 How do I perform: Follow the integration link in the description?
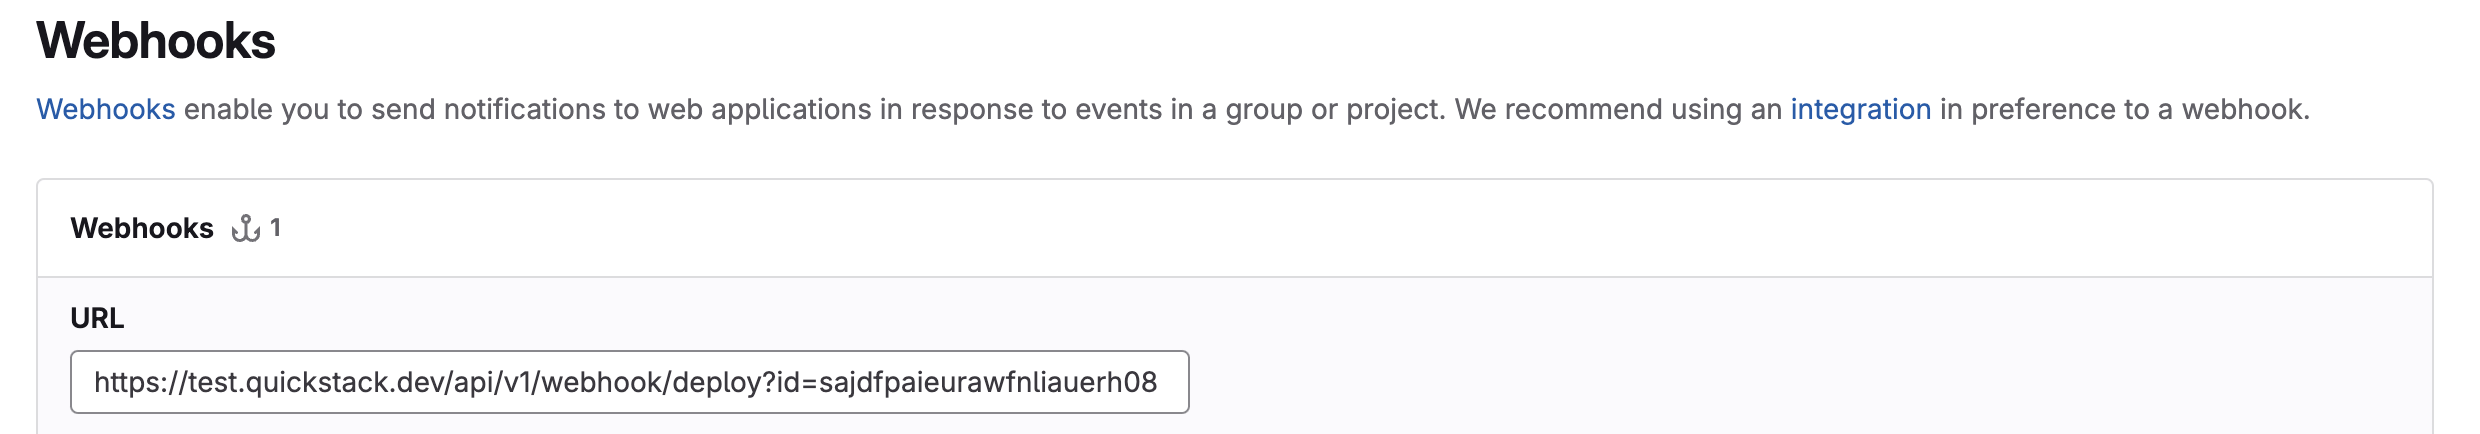[1860, 109]
